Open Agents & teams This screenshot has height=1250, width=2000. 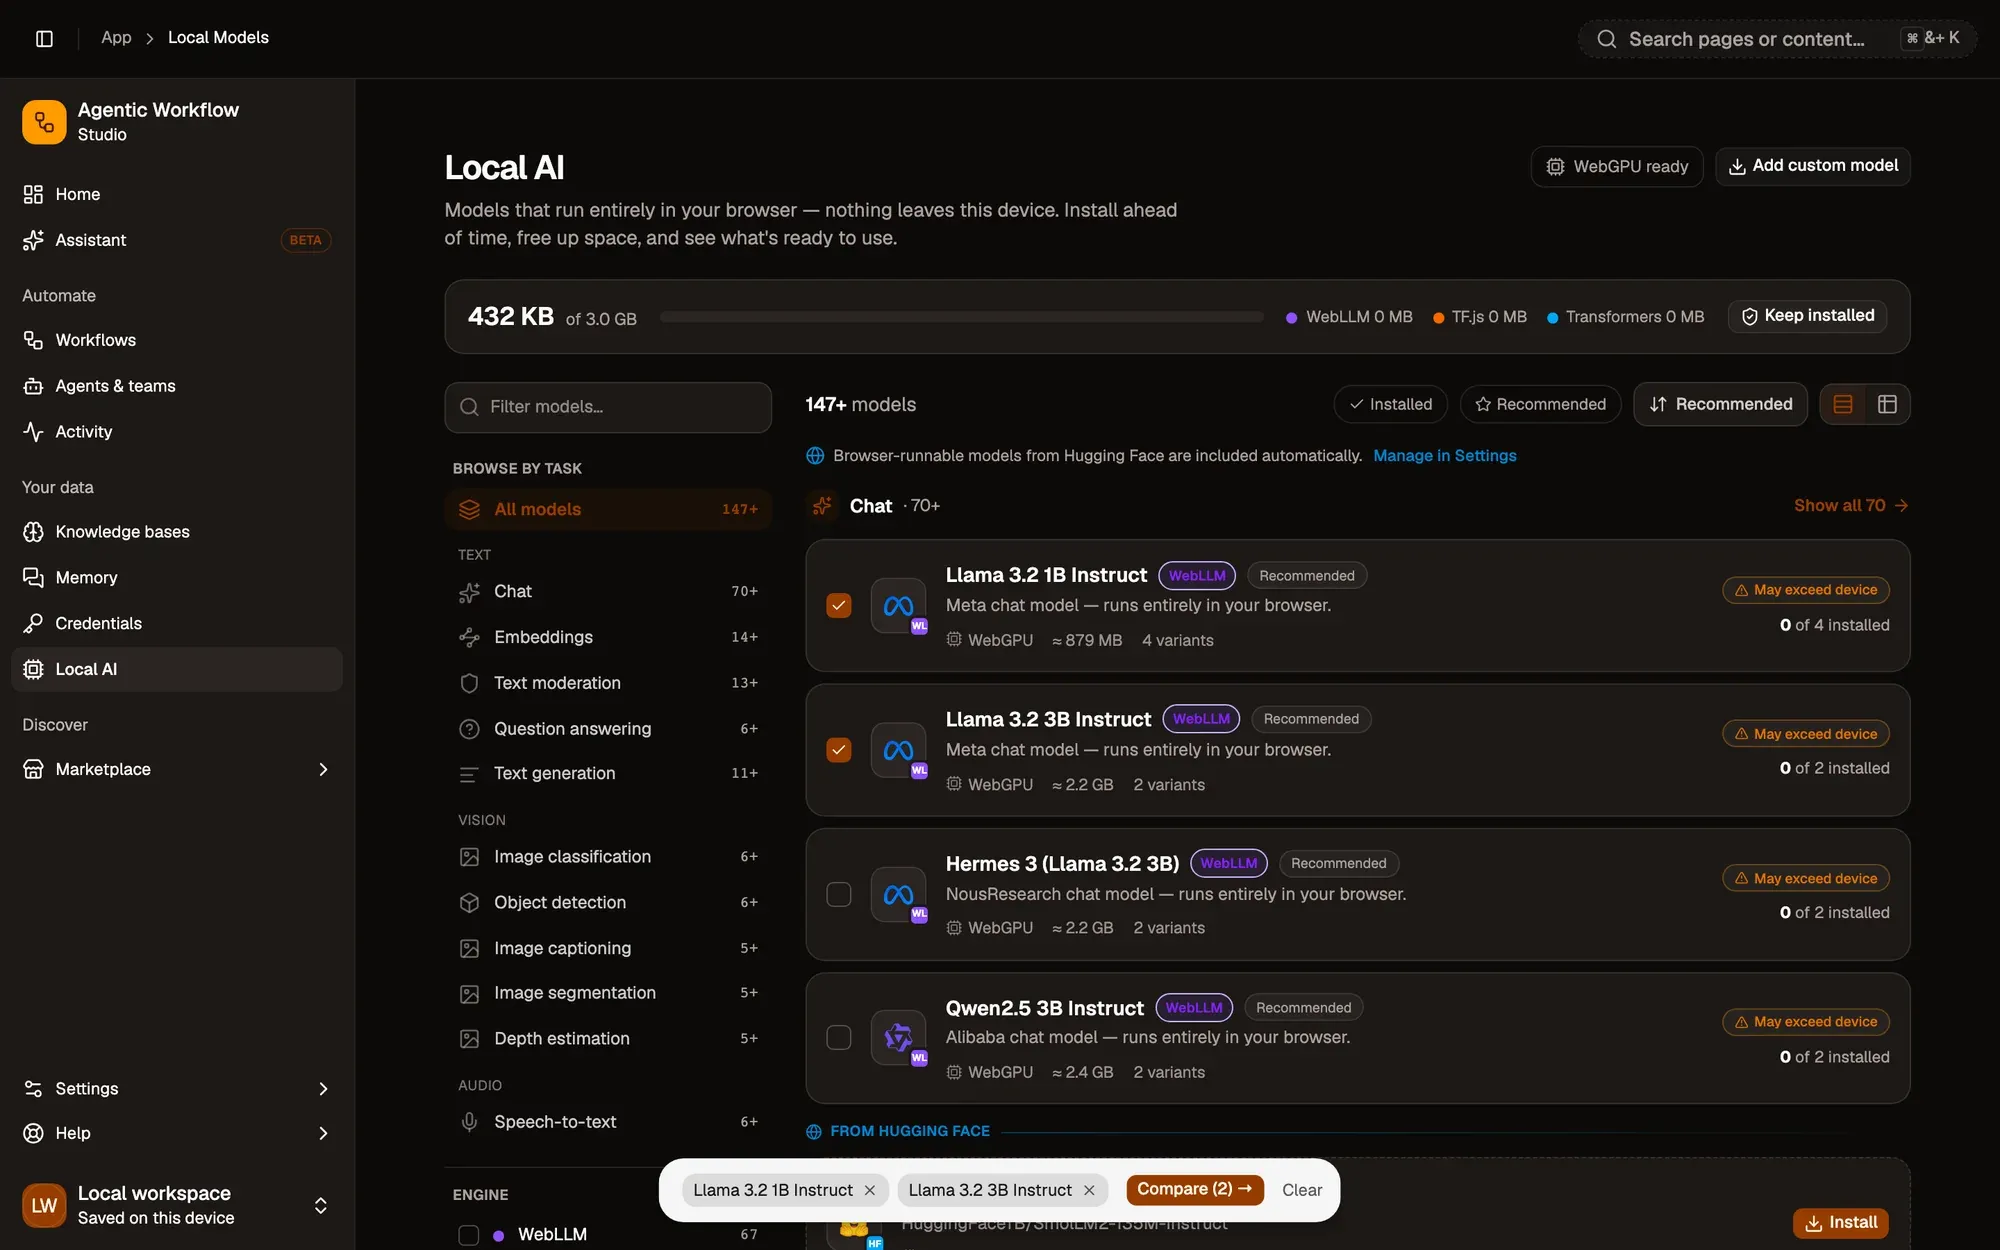click(176, 386)
